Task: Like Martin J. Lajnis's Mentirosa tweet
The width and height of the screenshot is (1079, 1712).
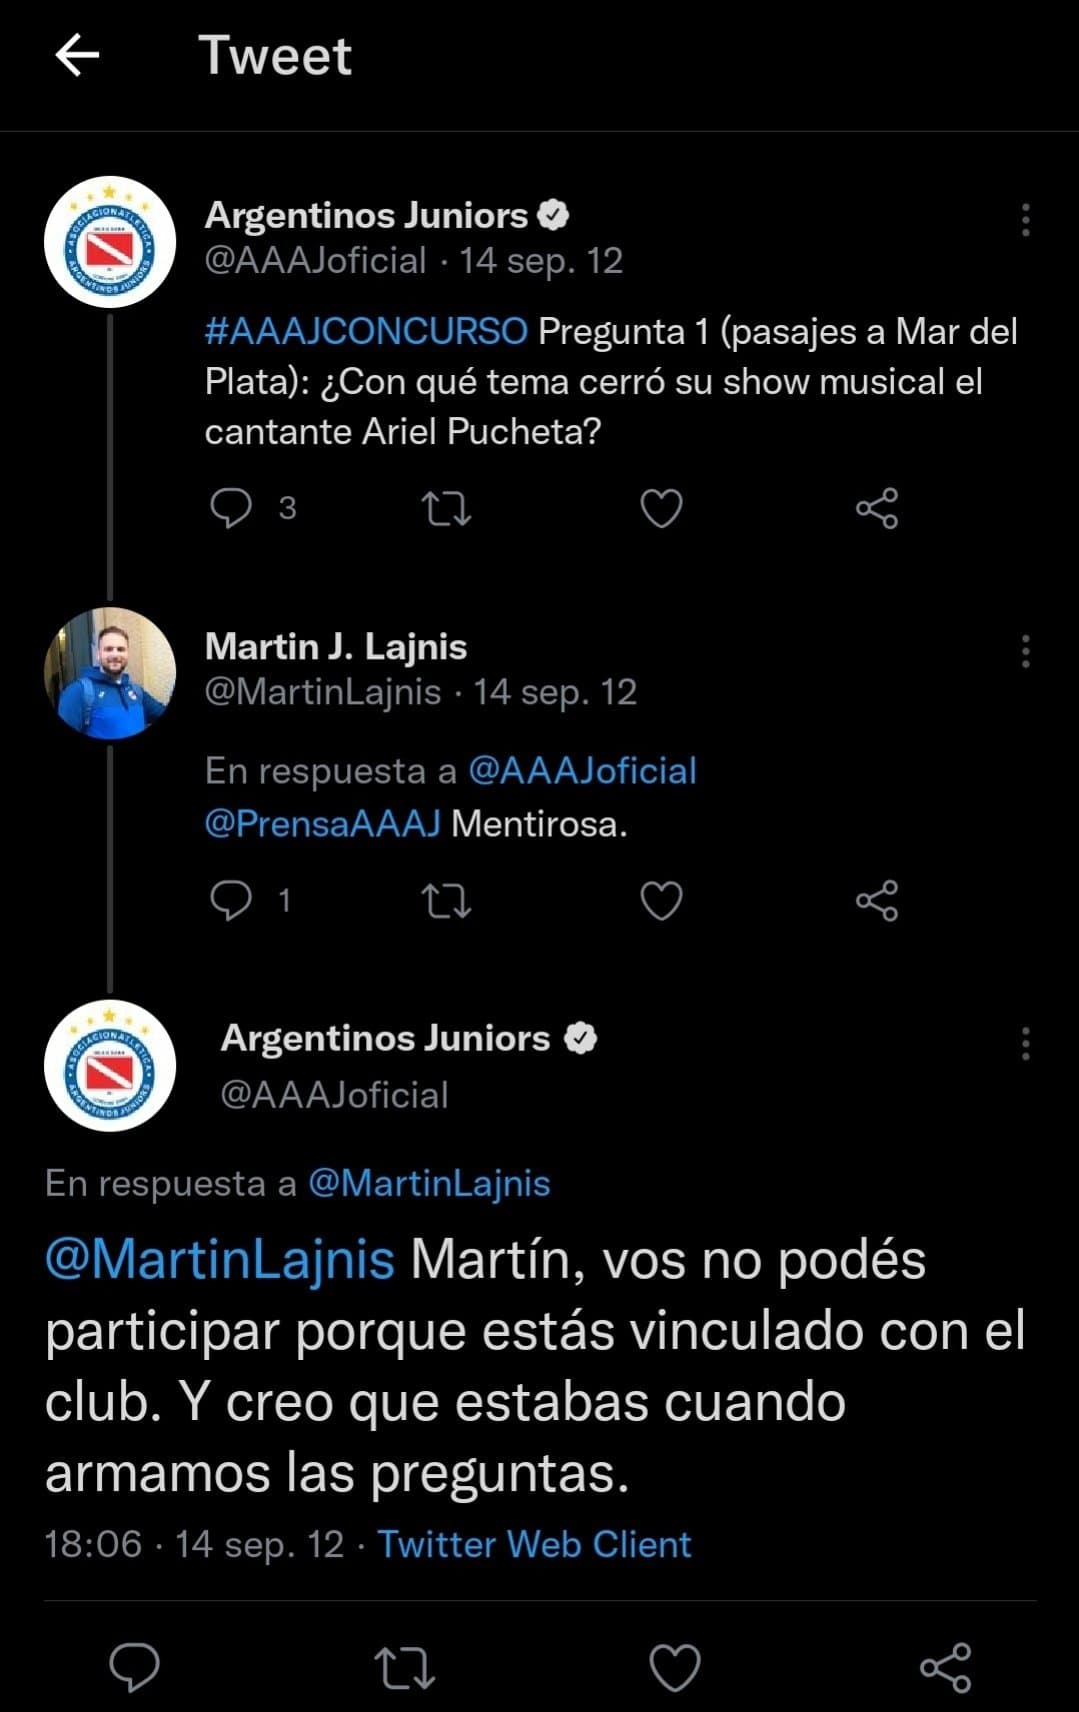Action: (x=661, y=900)
